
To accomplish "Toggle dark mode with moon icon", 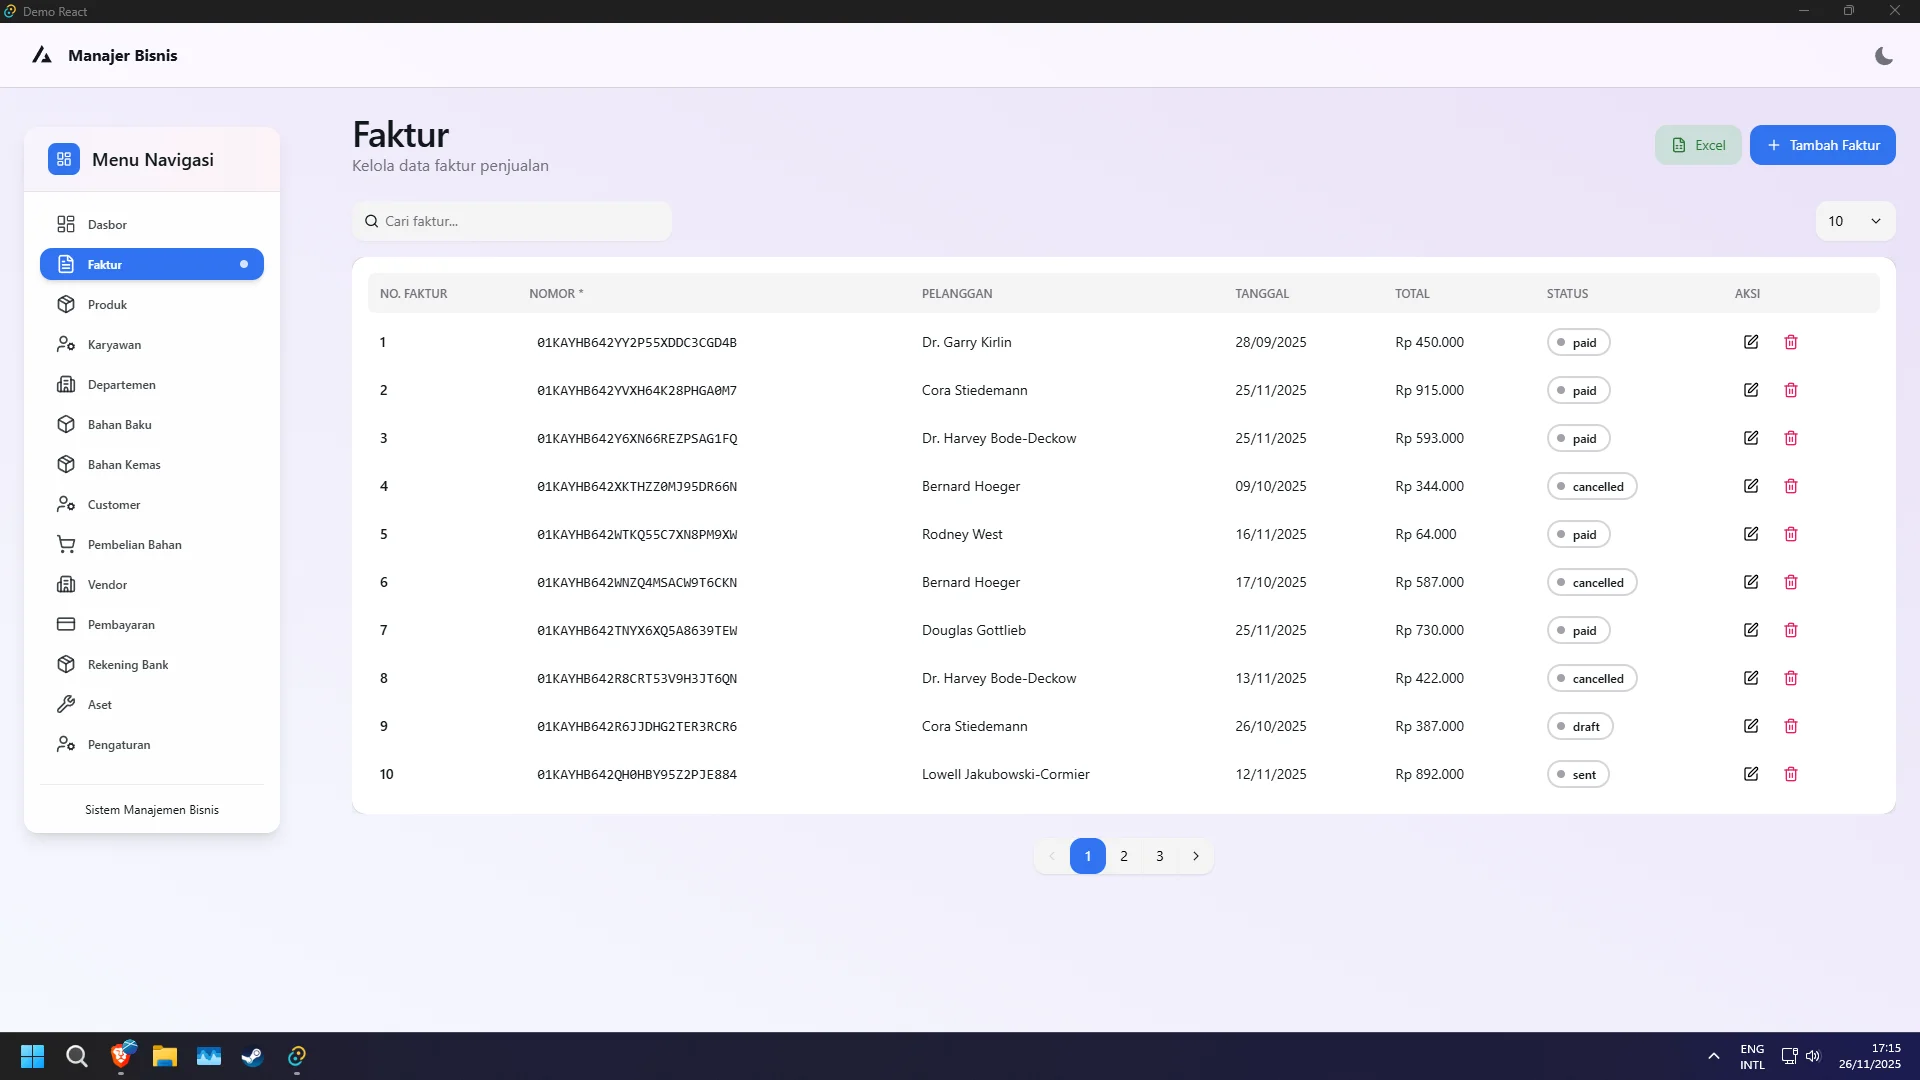I will (x=1883, y=56).
